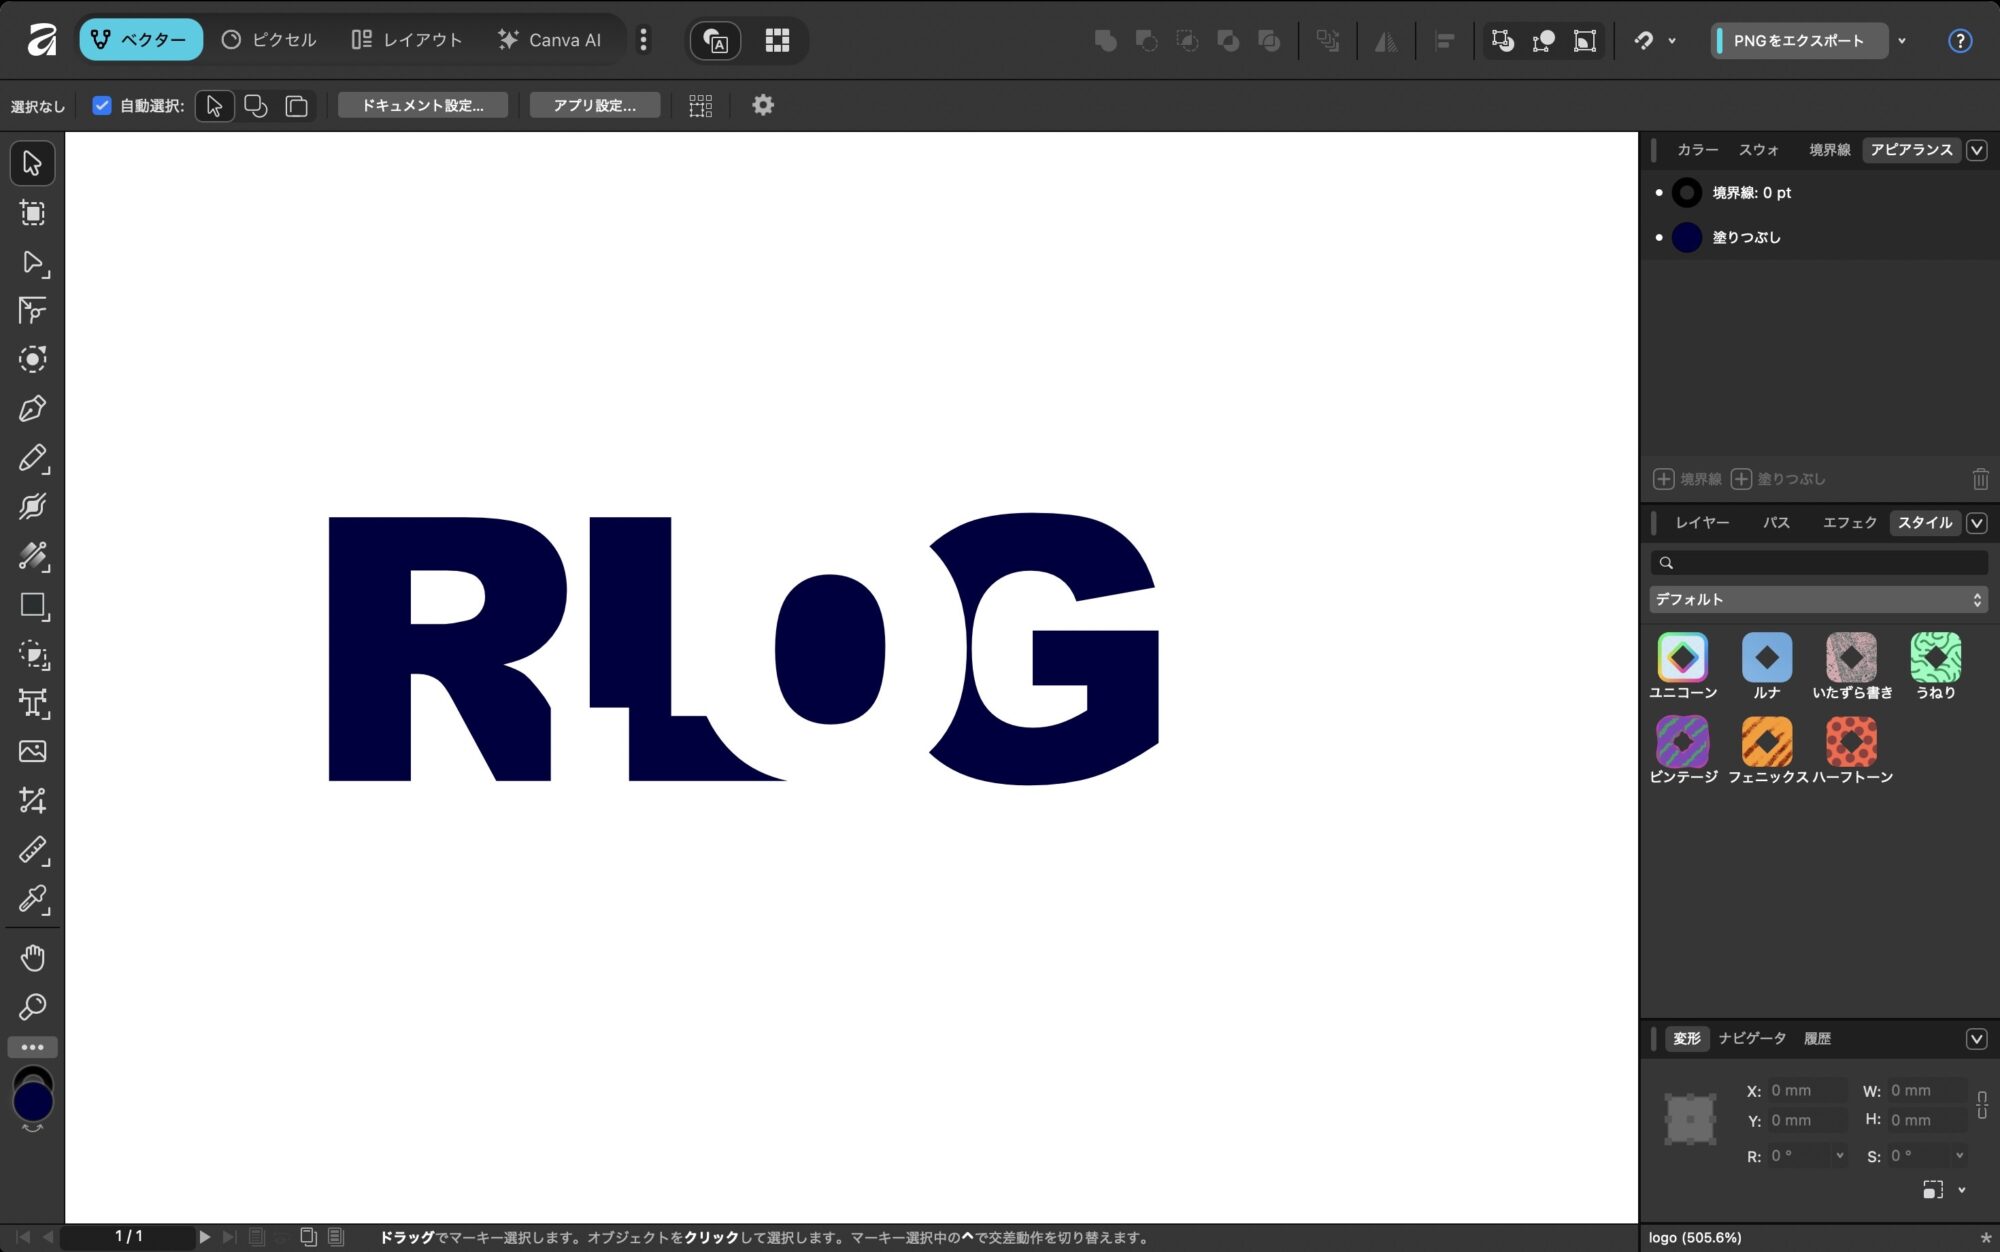Image resolution: width=2000 pixels, height=1252 pixels.
Task: Open the デフォルト style category dropdown
Action: click(x=1817, y=599)
